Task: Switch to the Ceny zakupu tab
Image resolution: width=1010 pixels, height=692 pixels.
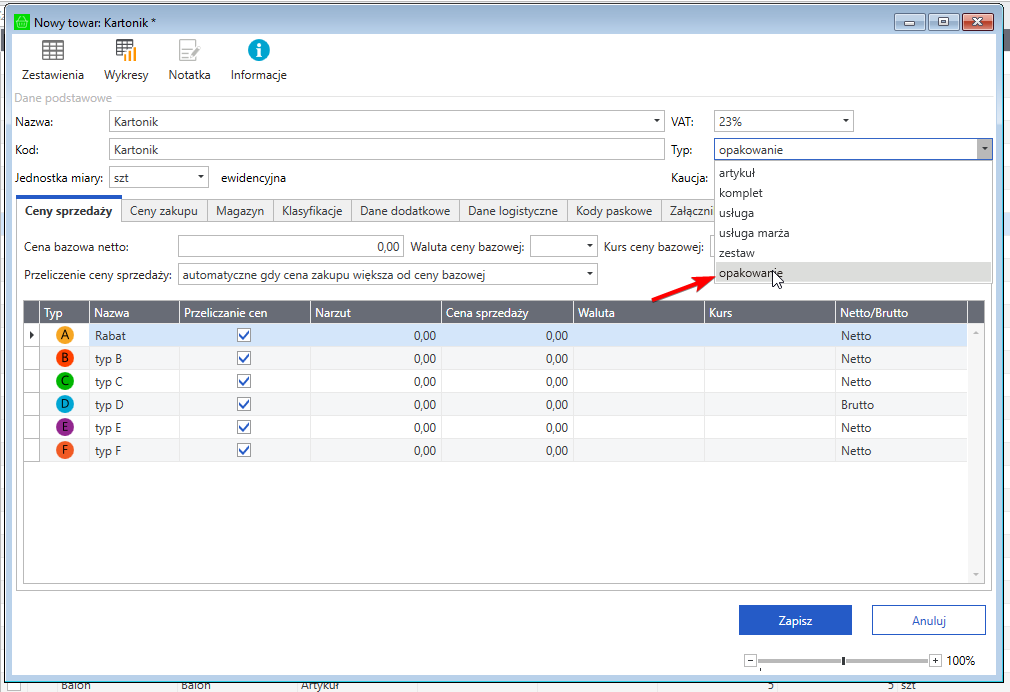Action: [164, 211]
